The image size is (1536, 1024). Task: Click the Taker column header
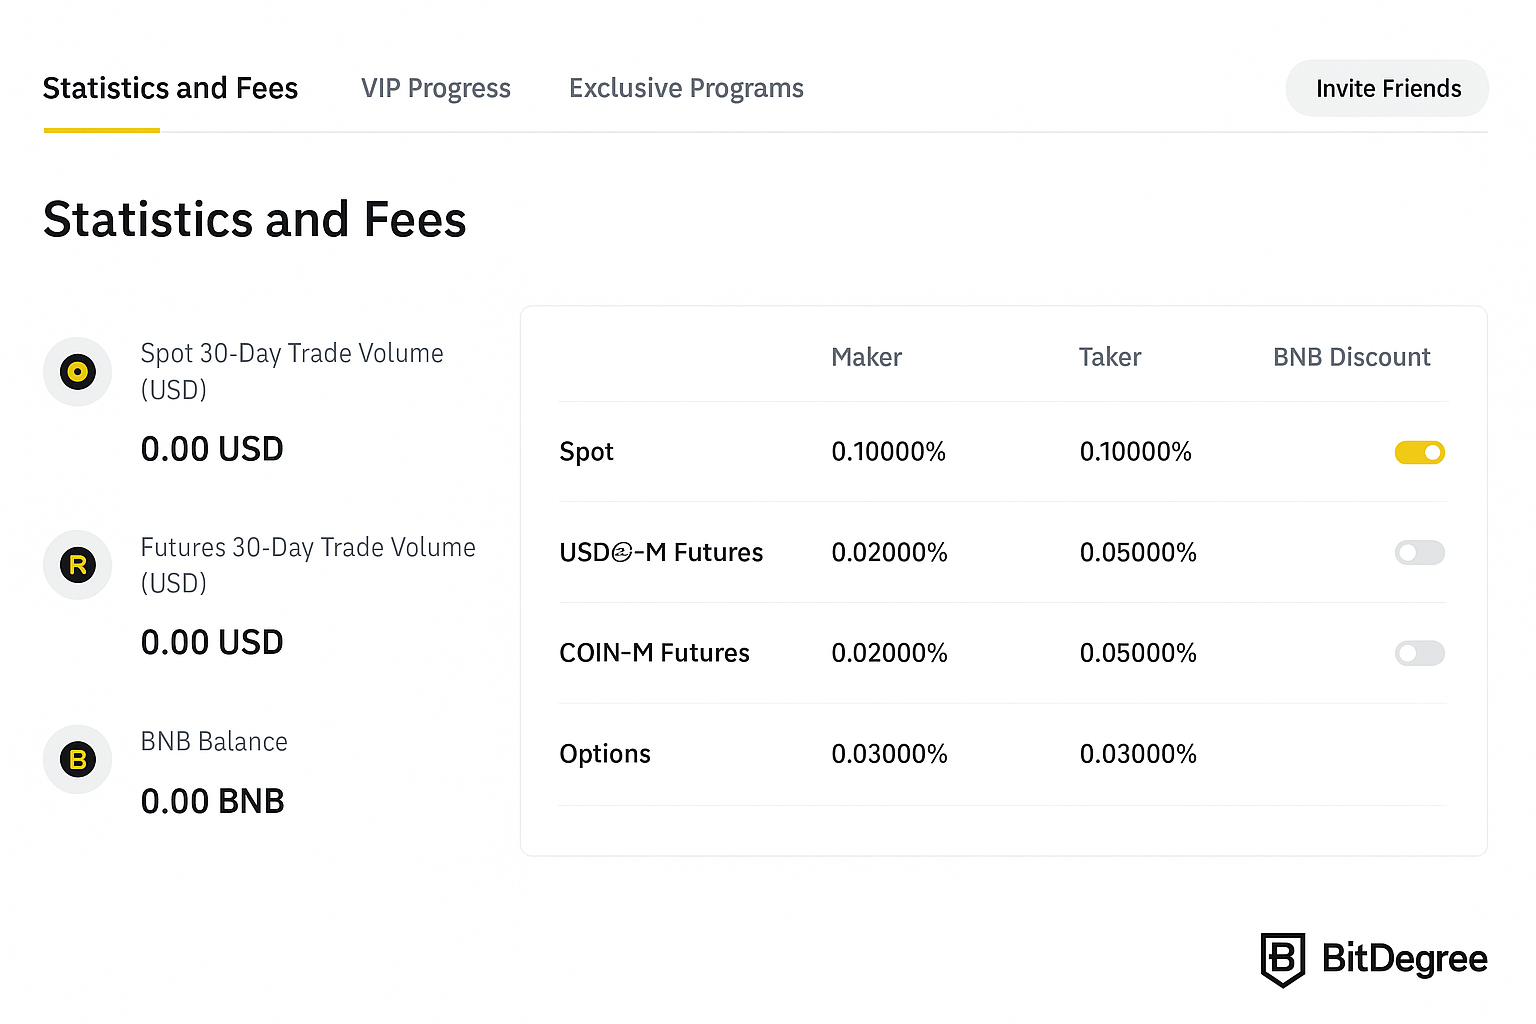tap(1110, 357)
